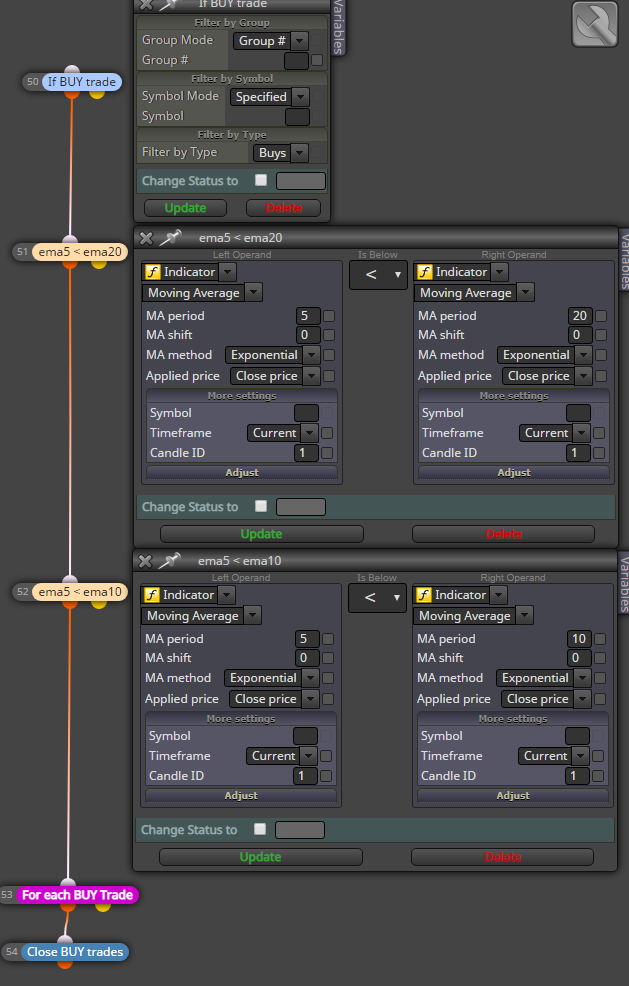Select node 50 If BUY trade block
This screenshot has width=629, height=986.
82,82
